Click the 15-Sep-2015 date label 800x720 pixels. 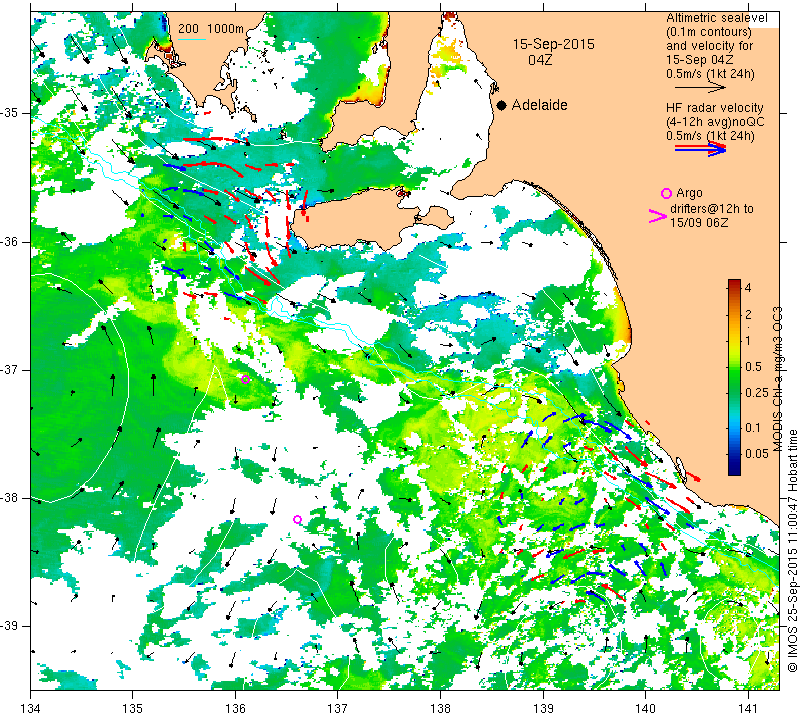[x=554, y=44]
